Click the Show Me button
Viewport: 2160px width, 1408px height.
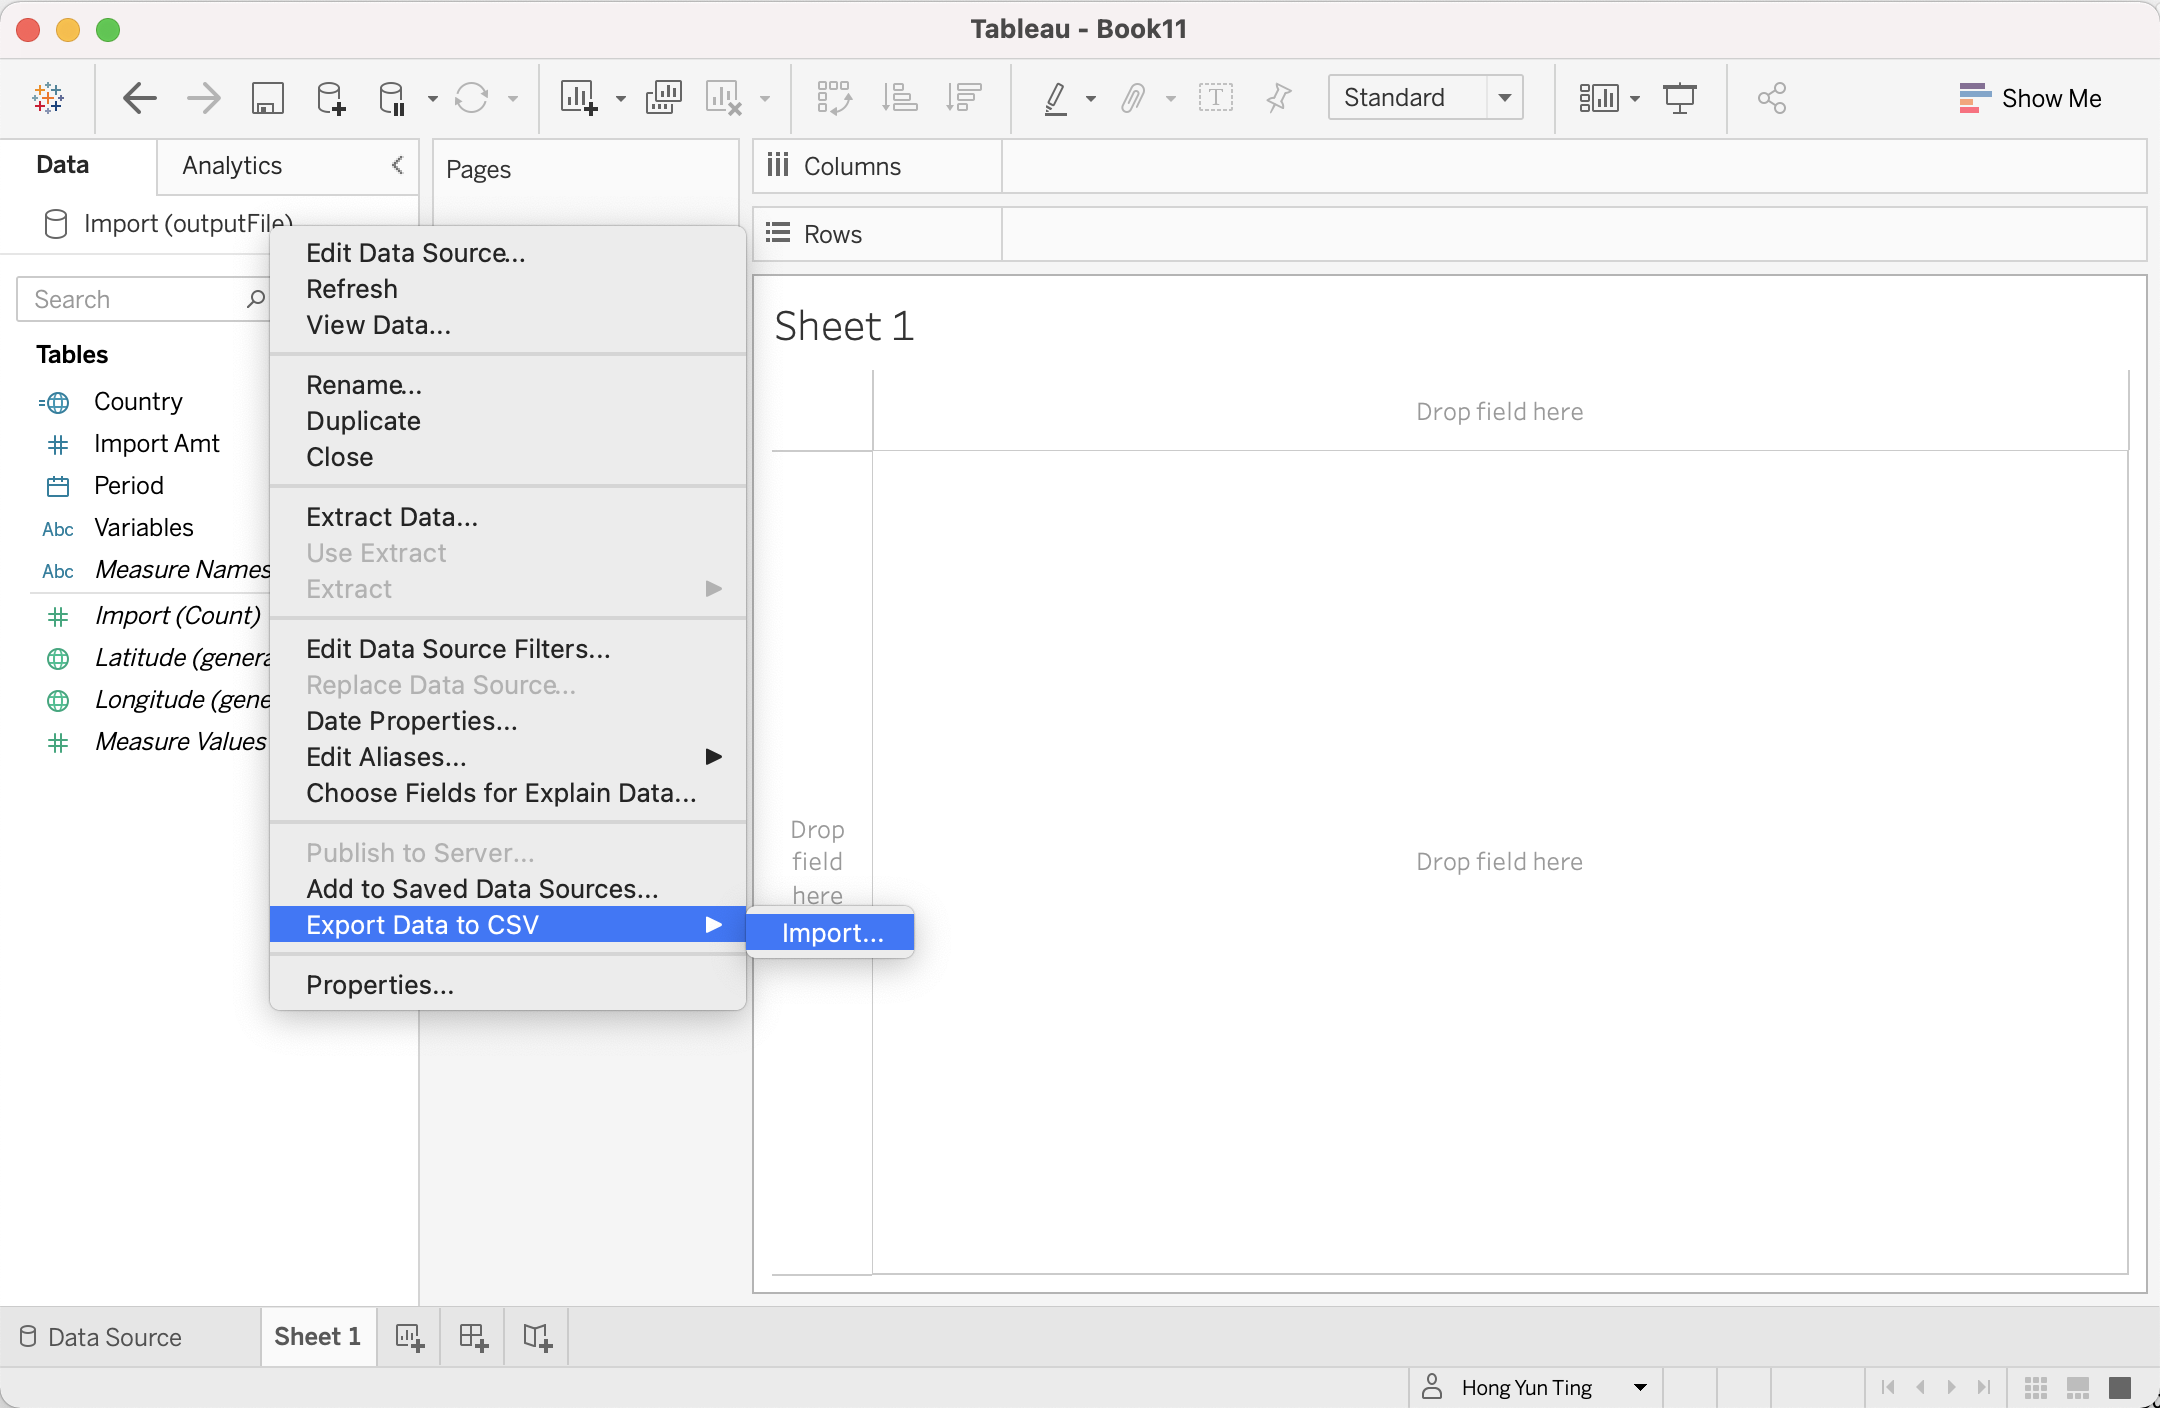[x=2030, y=98]
